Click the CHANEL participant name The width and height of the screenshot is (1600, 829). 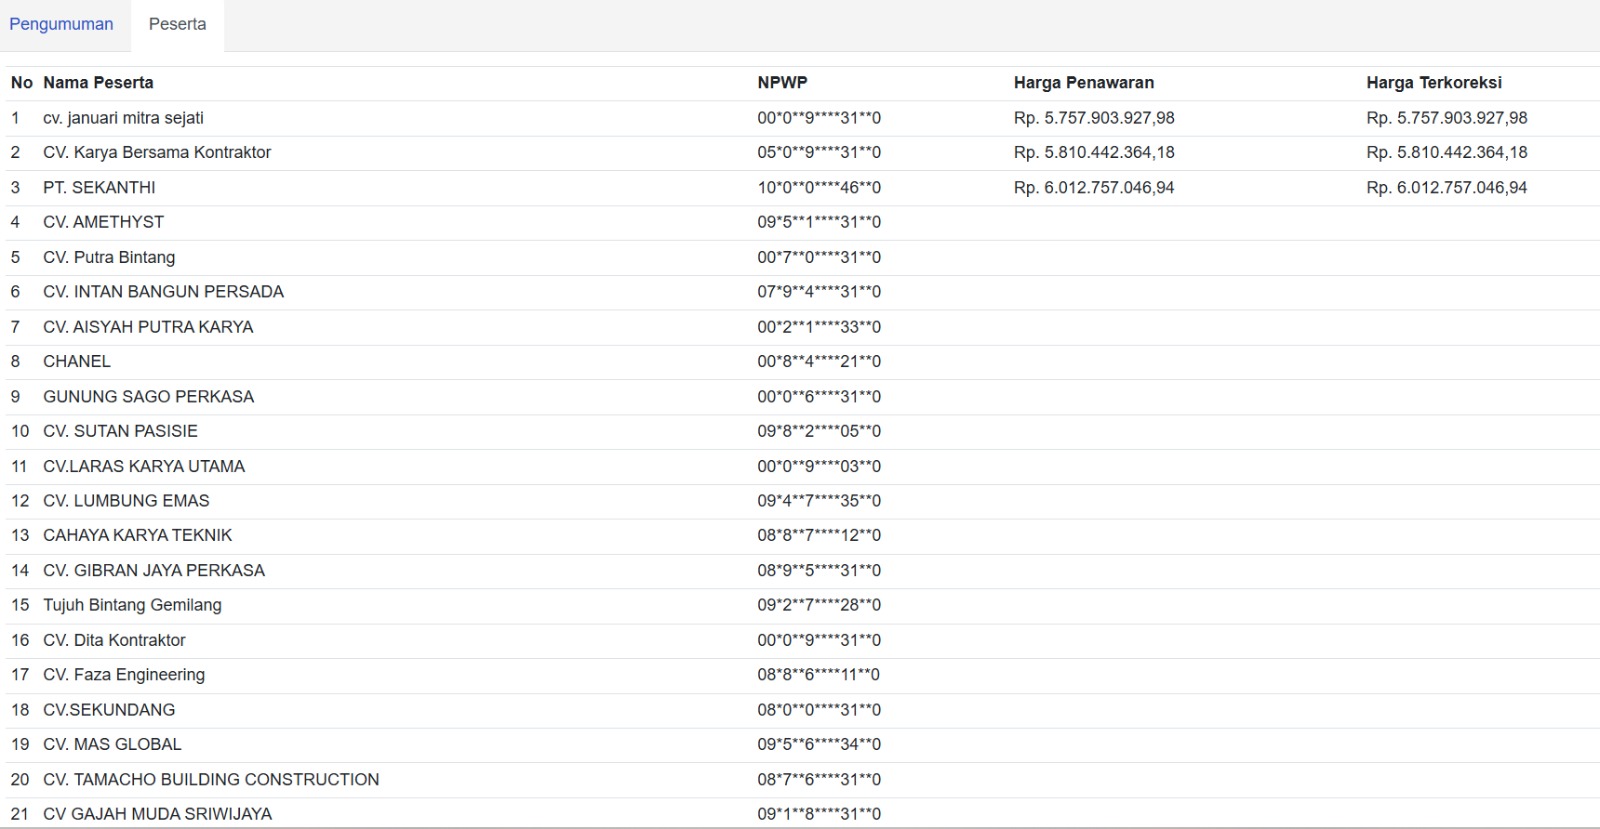point(77,362)
